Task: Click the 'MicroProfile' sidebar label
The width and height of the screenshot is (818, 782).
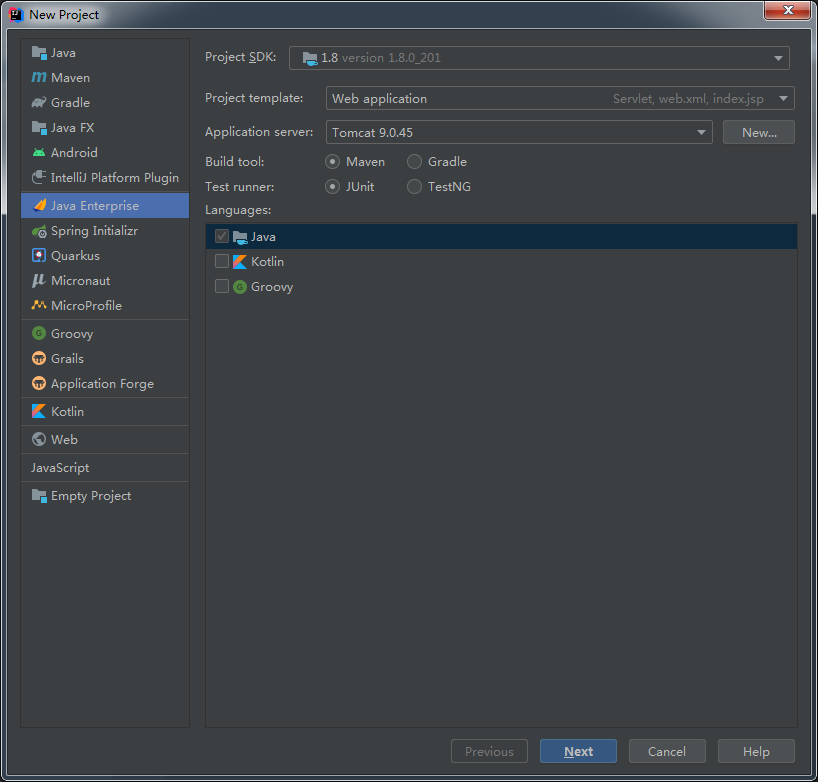Action: tap(86, 305)
